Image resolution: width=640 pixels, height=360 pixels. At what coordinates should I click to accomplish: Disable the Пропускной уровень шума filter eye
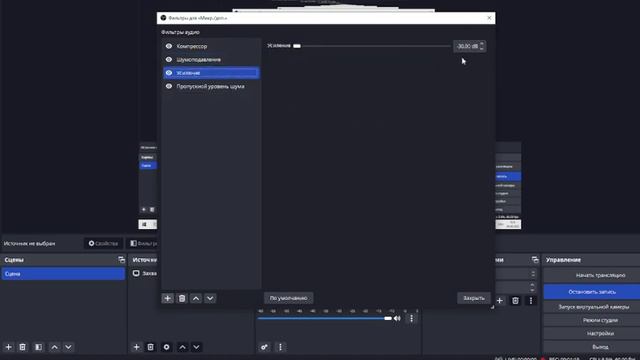pyautogui.click(x=169, y=87)
